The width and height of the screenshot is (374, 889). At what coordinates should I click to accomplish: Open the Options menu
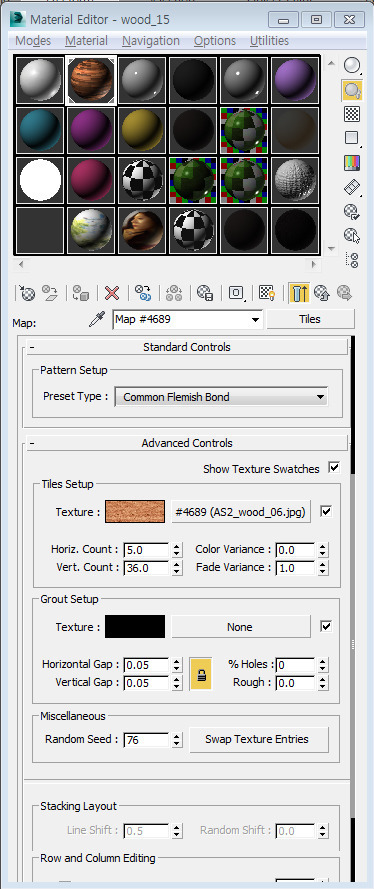(x=215, y=41)
